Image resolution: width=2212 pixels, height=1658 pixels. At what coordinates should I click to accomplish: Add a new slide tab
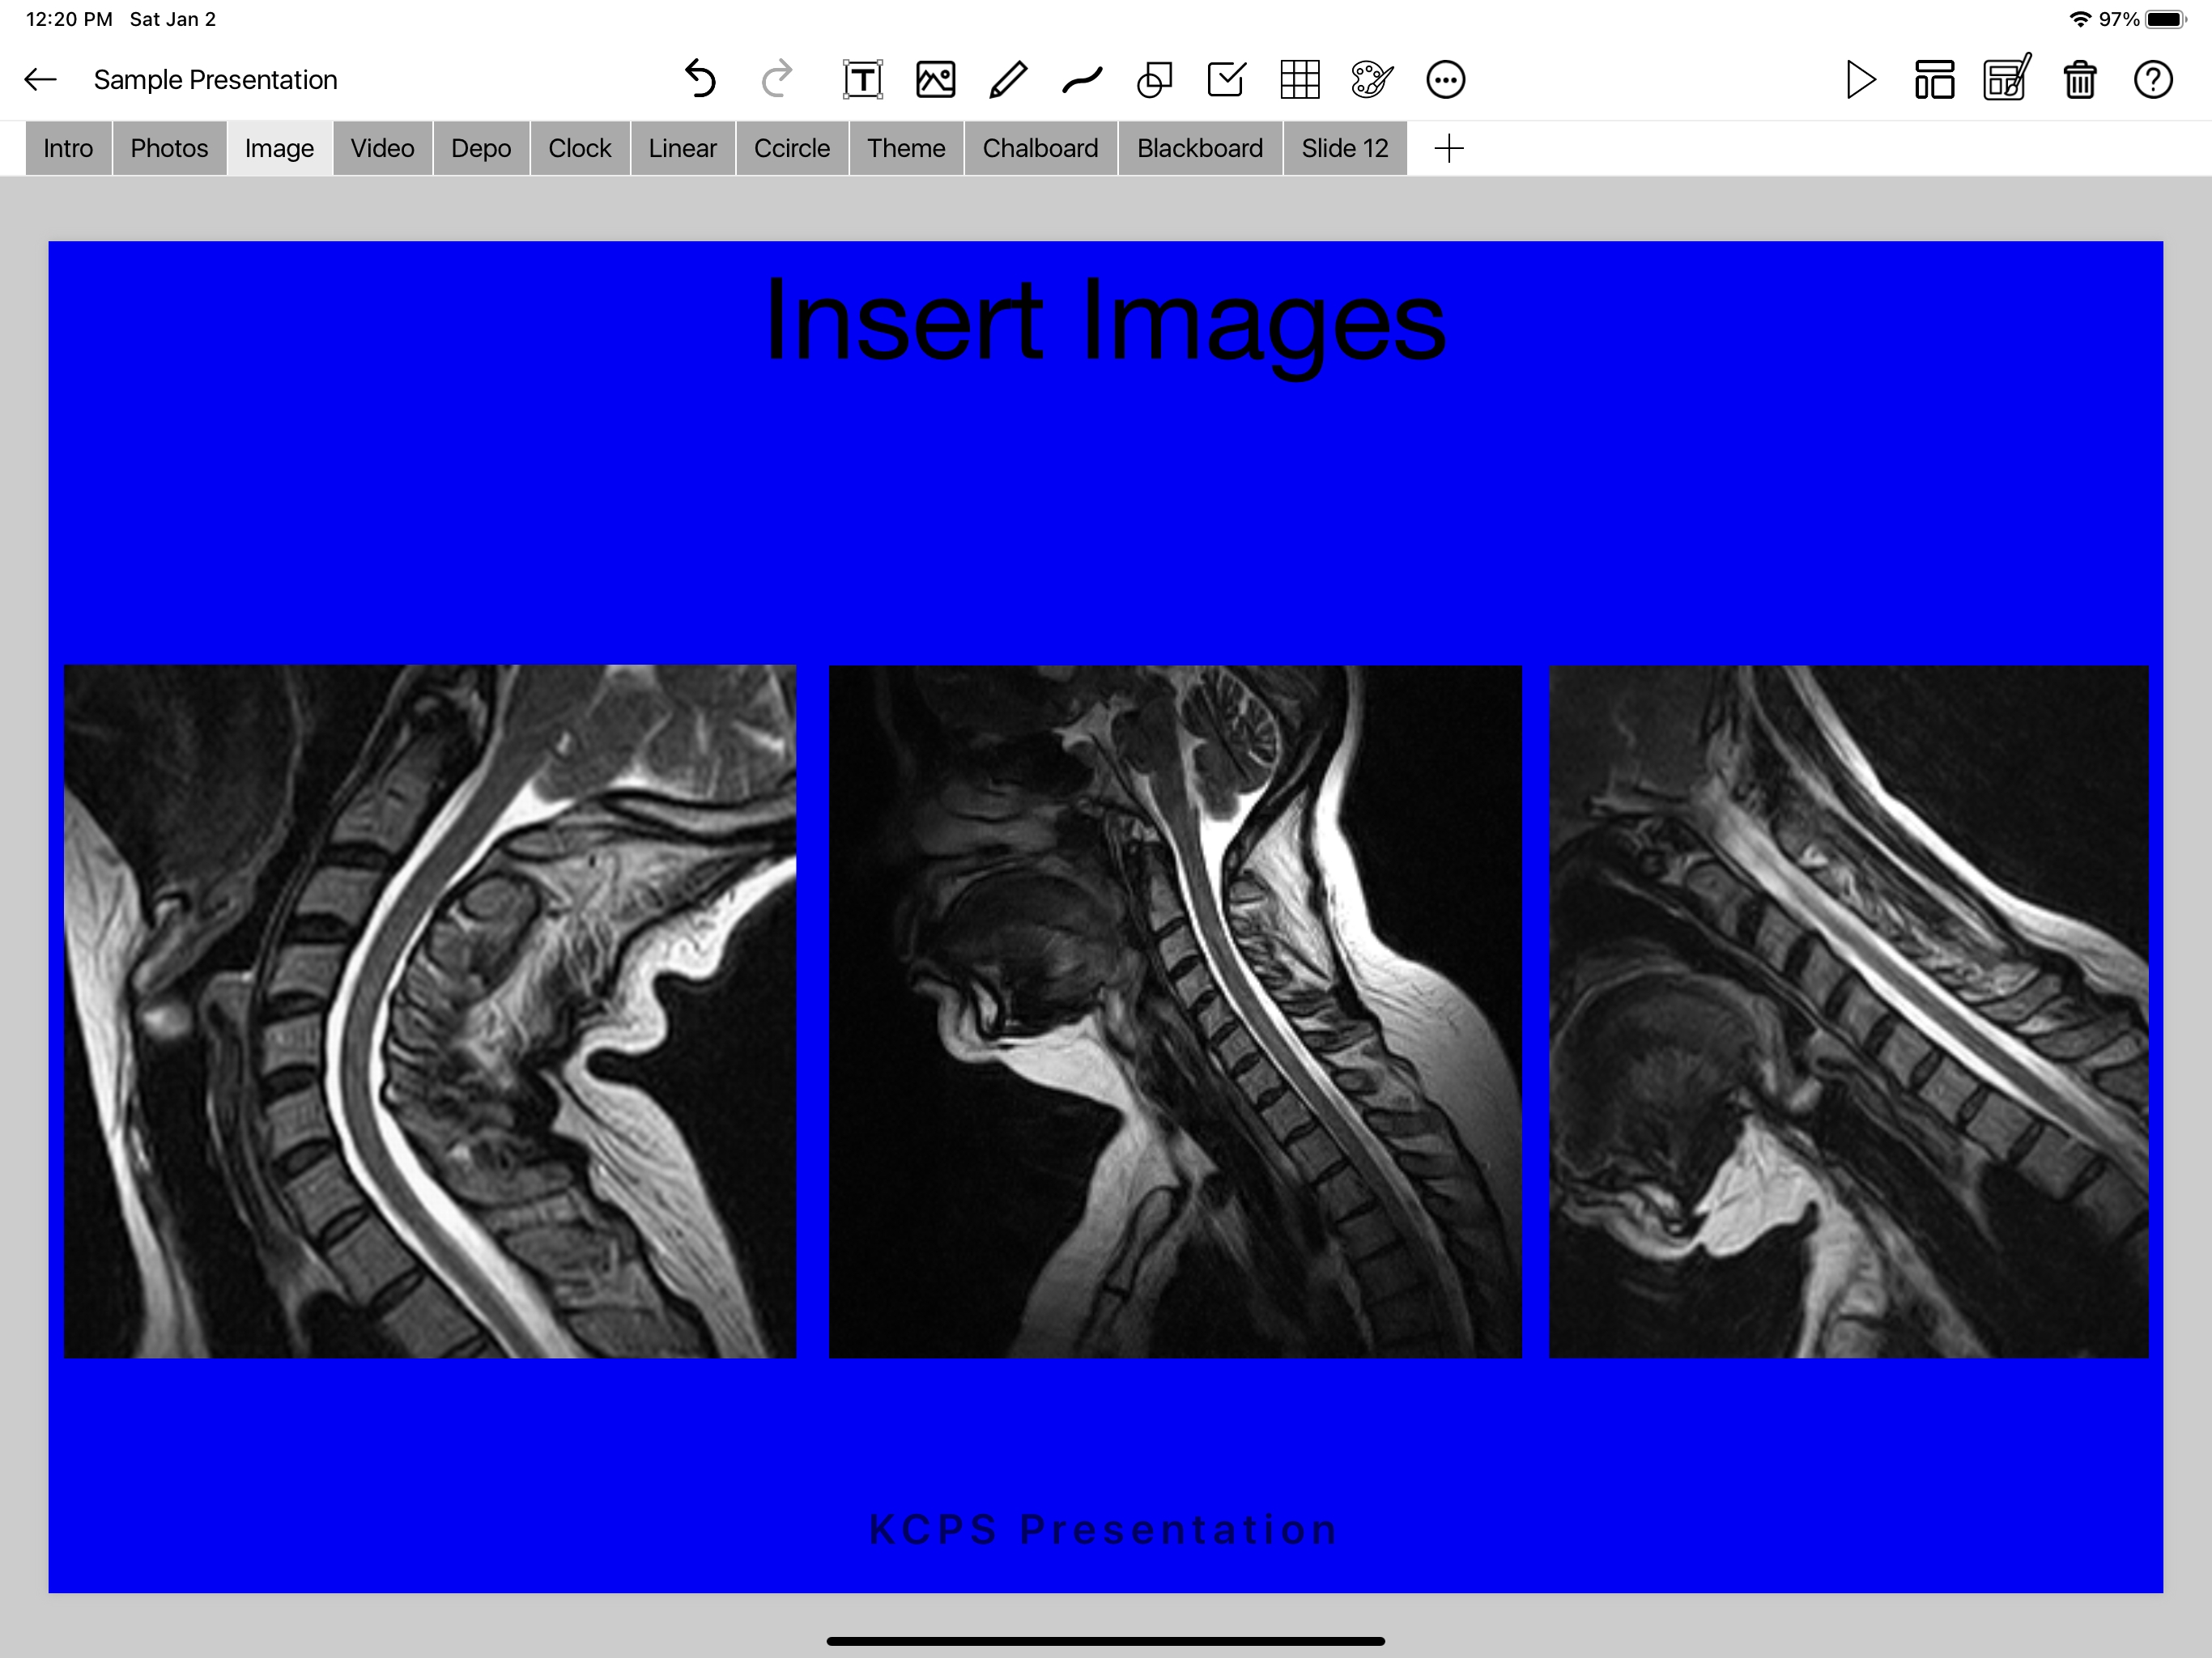click(x=1449, y=149)
